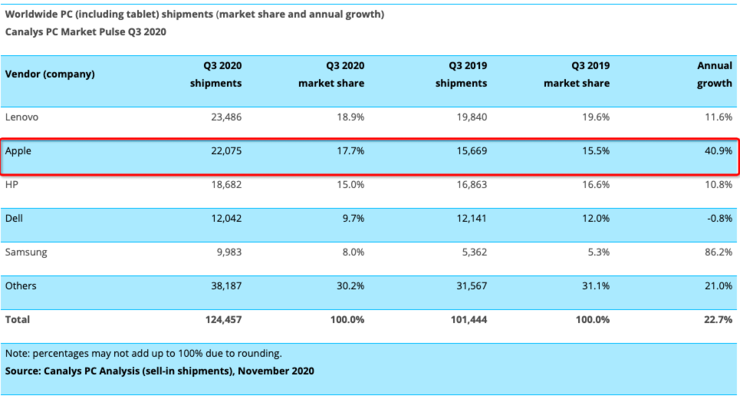
Task: Select the Apple vendor cell
Action: [x=18, y=151]
